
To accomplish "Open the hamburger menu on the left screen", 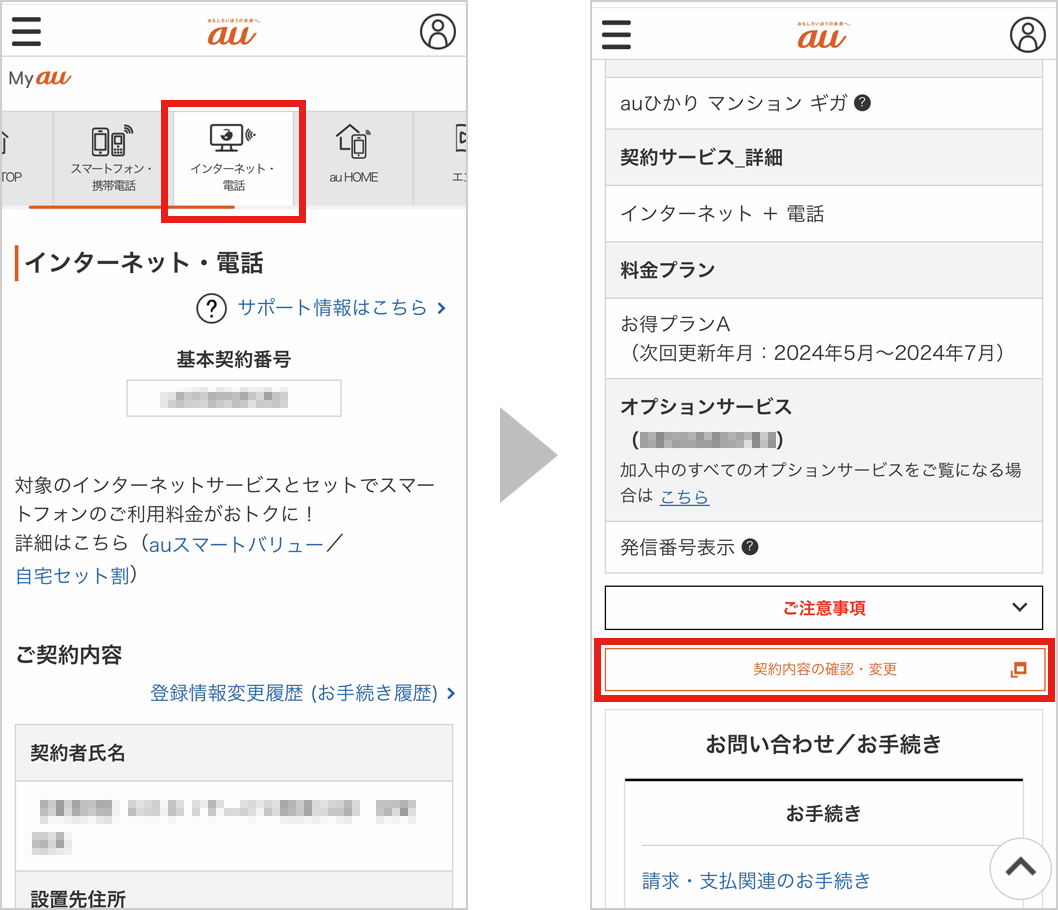I will click(x=26, y=31).
